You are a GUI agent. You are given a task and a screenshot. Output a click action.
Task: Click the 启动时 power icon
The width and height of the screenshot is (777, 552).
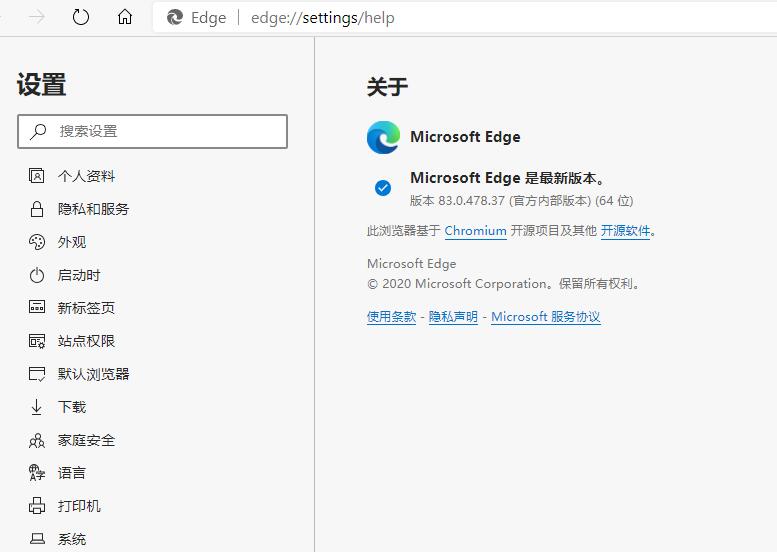point(37,275)
